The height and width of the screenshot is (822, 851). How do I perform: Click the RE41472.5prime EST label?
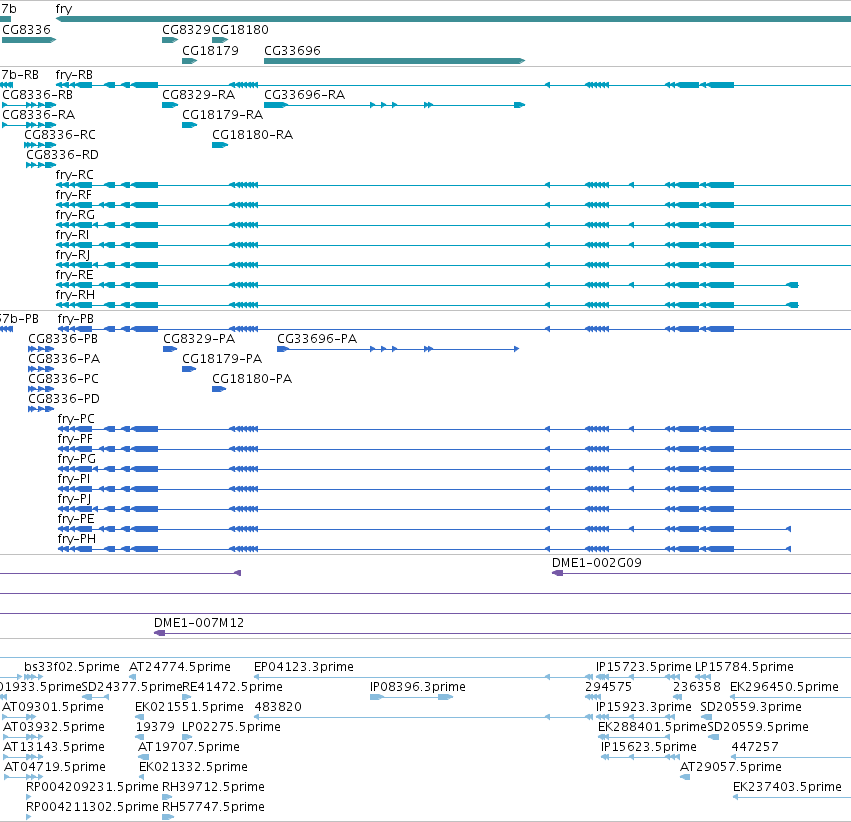(232, 687)
